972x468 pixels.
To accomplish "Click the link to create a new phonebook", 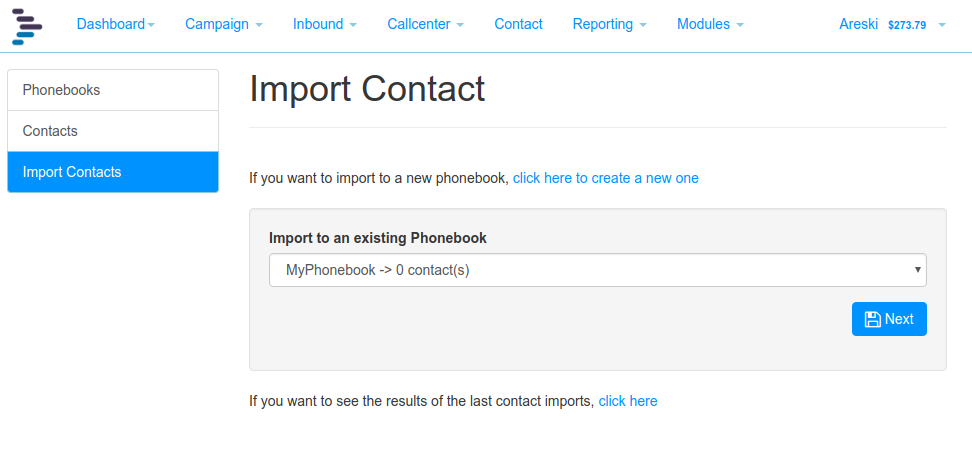I will pos(606,179).
